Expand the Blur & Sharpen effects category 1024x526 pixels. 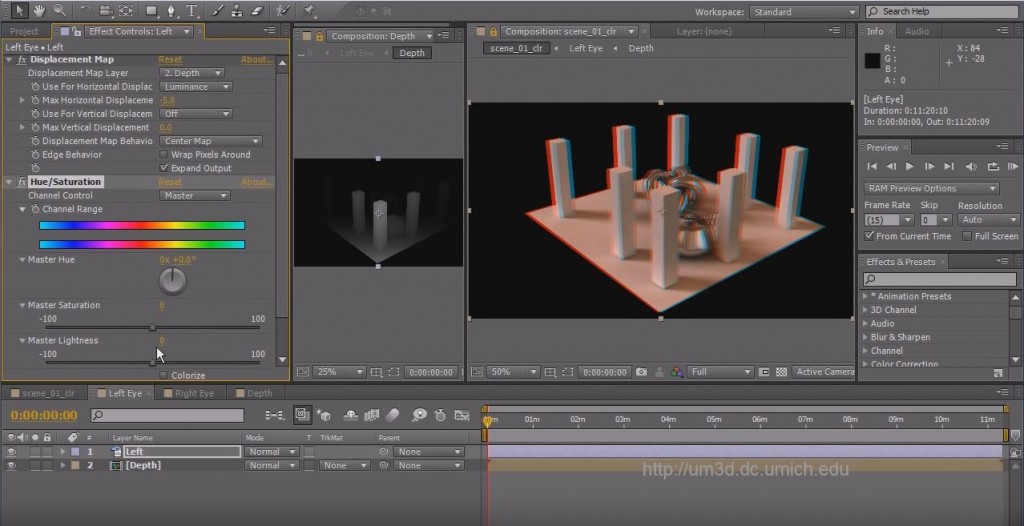click(866, 337)
